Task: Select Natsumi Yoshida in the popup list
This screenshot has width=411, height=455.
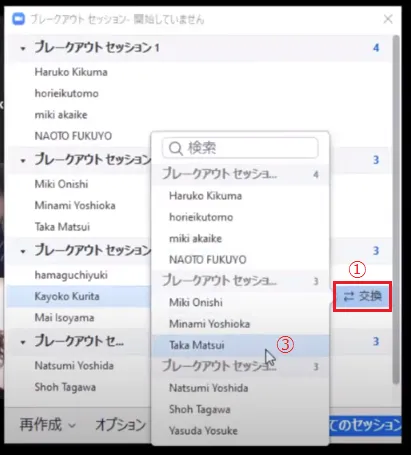Action: coord(240,388)
